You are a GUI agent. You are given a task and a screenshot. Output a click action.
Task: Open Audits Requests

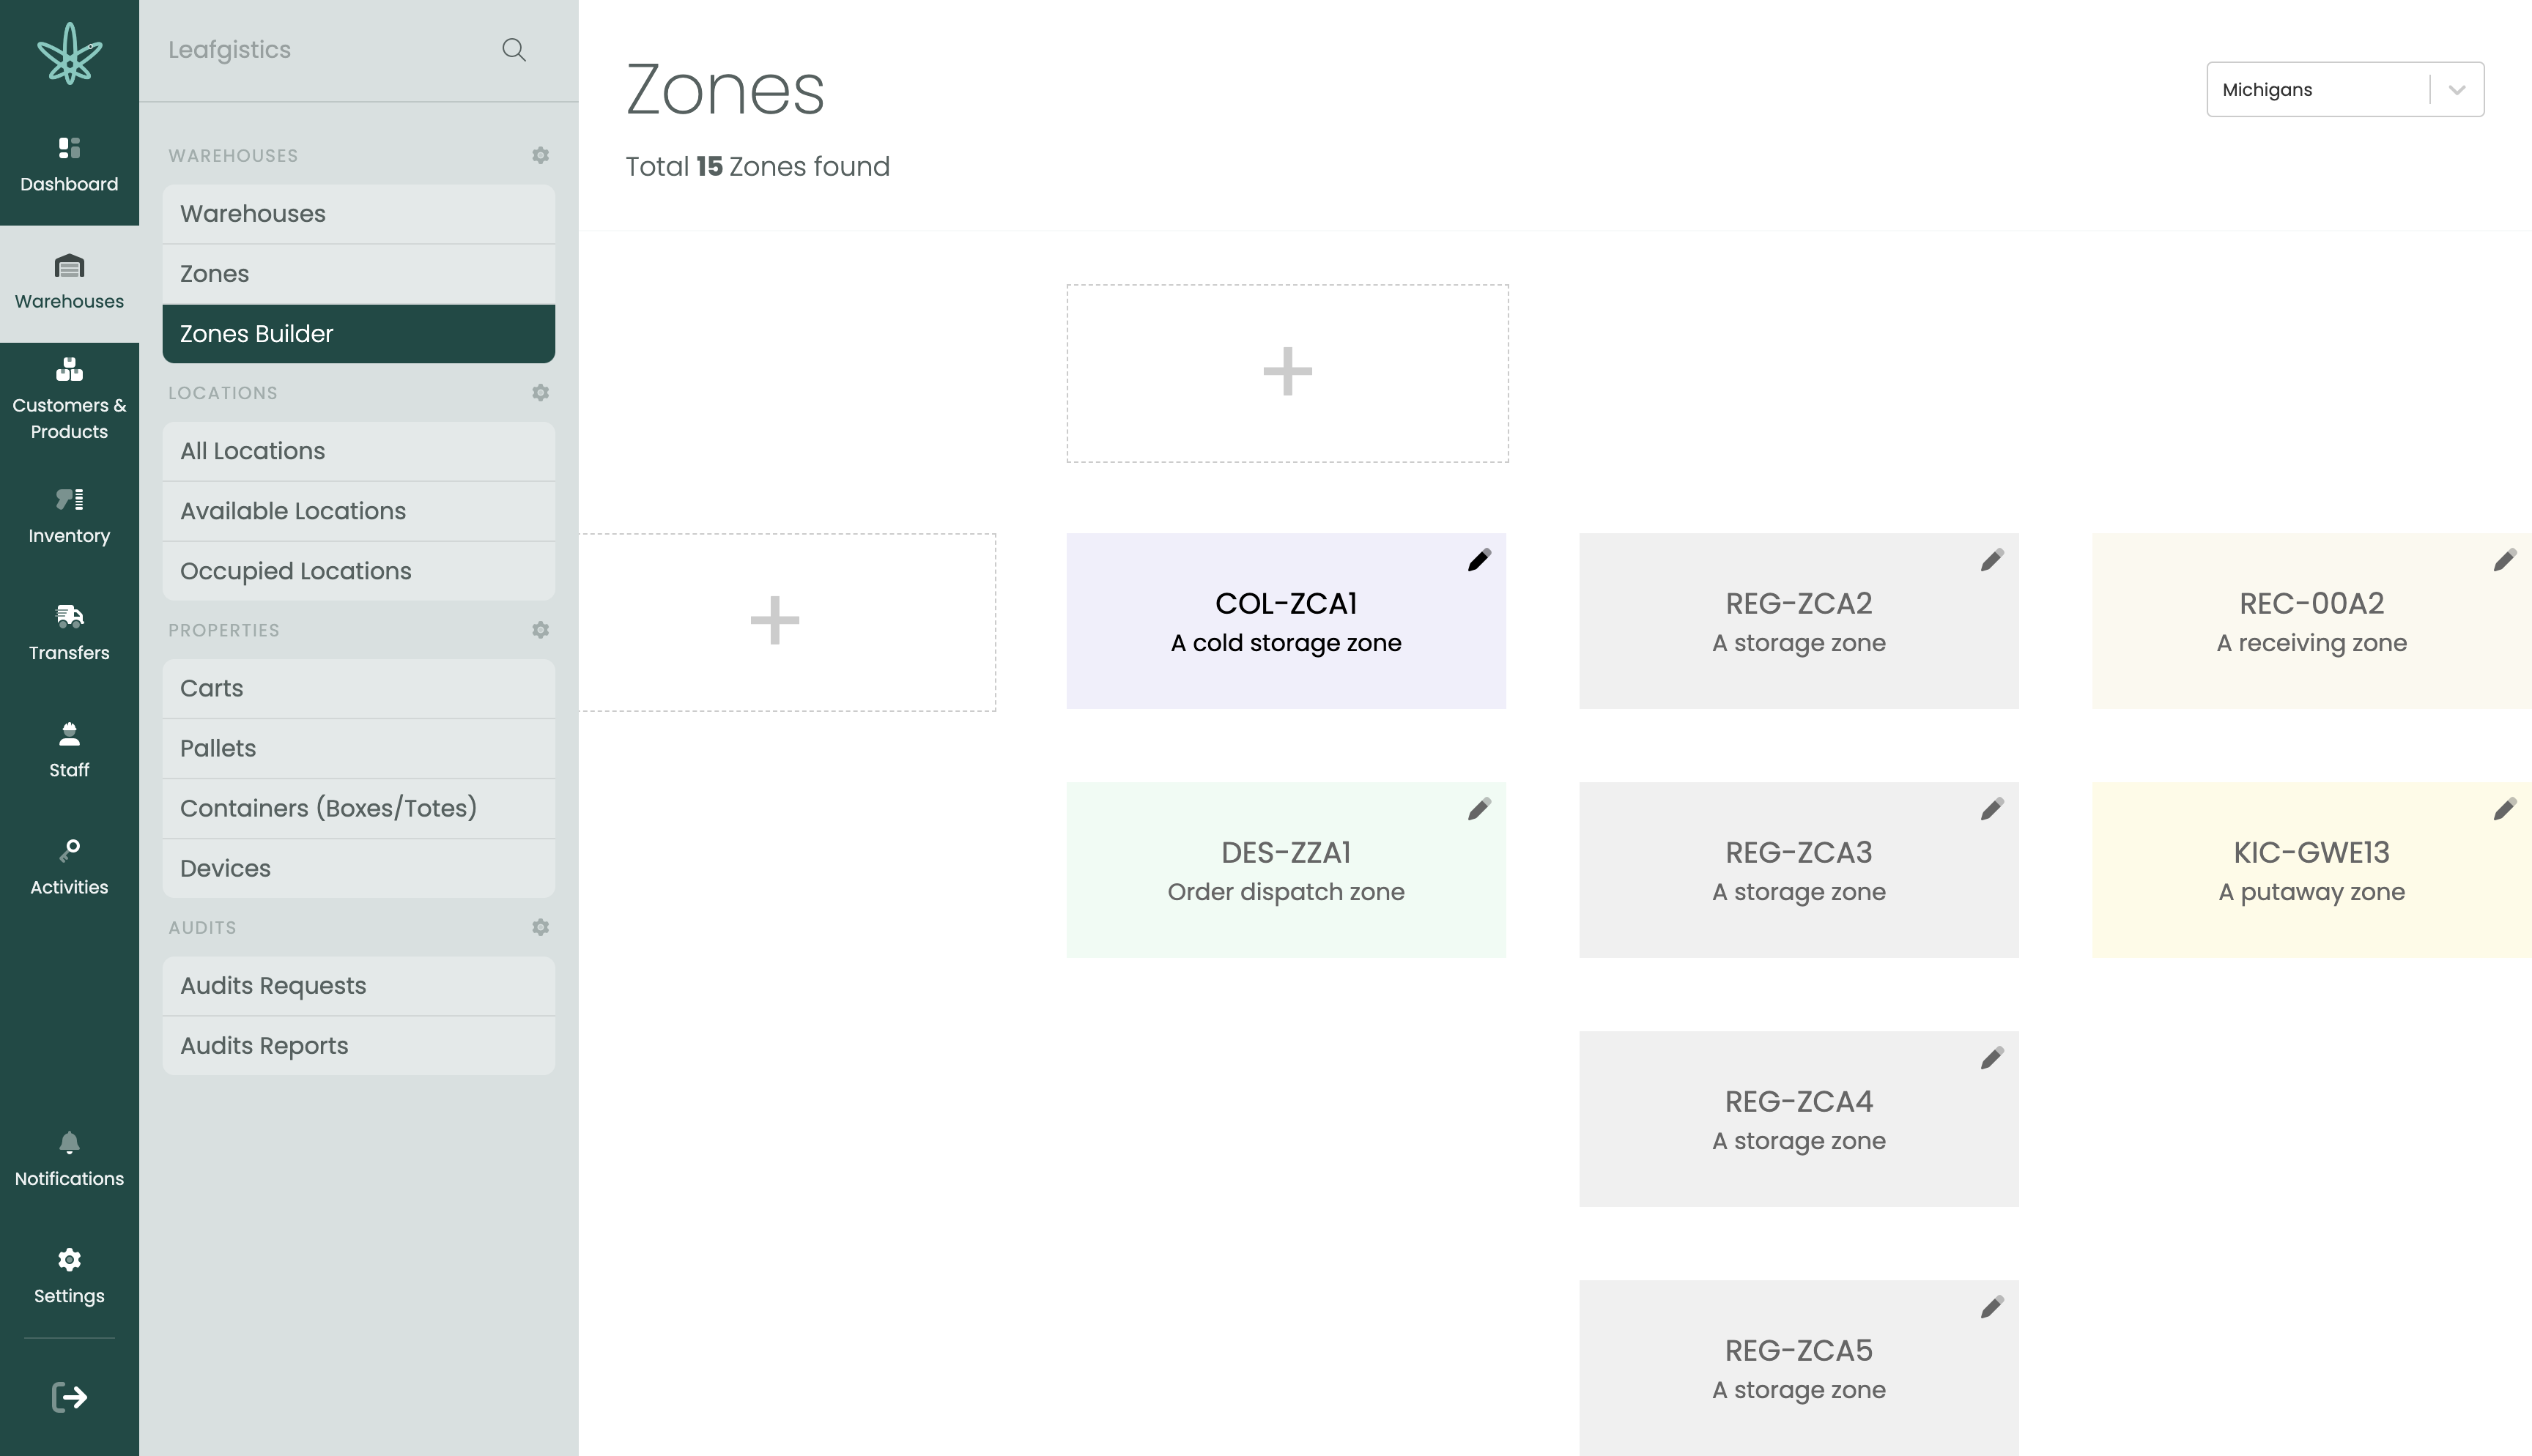coord(359,986)
